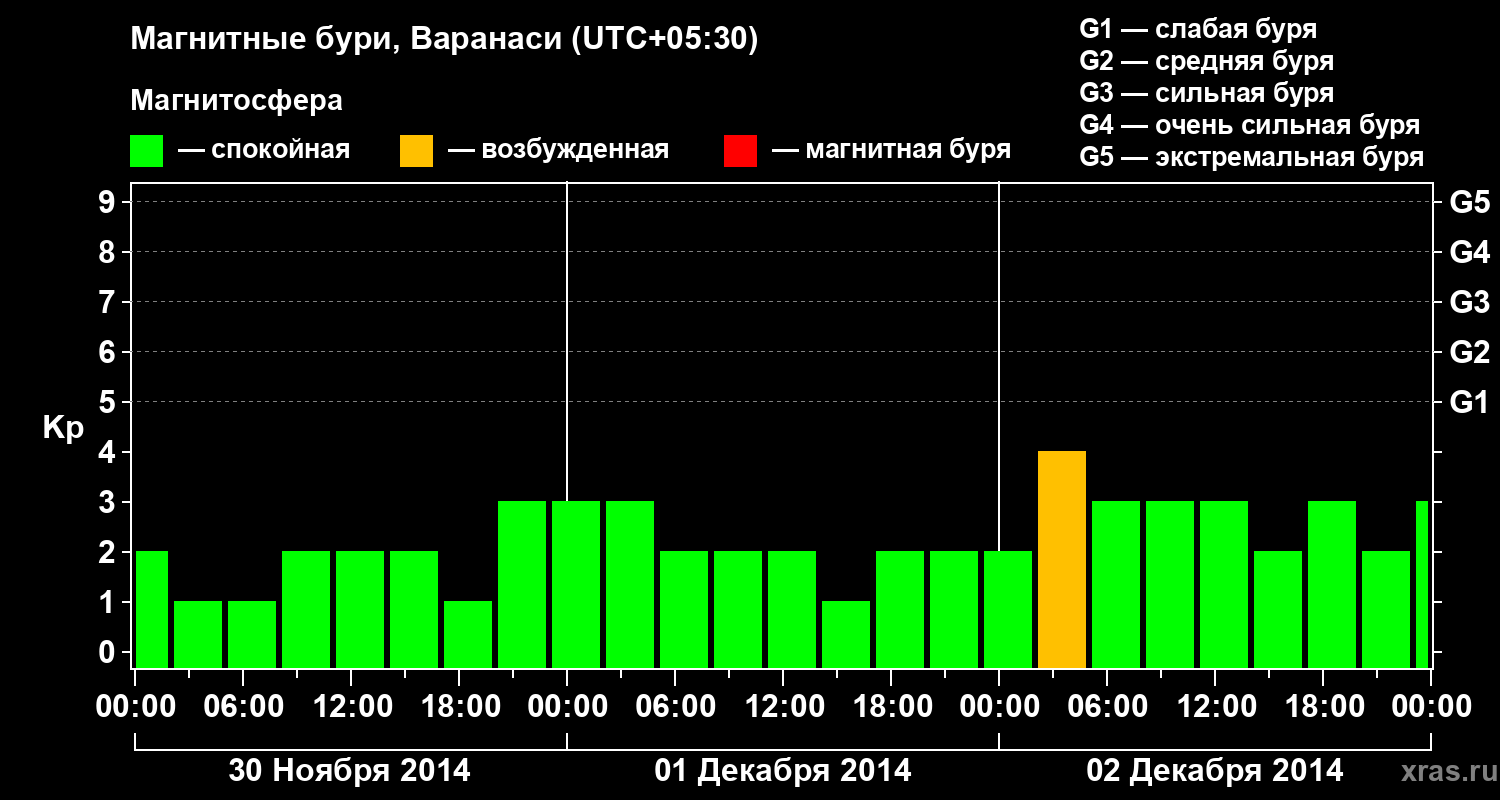Click the '30 Ноября 2014' date label
This screenshot has height=800, width=1500.
click(x=349, y=771)
